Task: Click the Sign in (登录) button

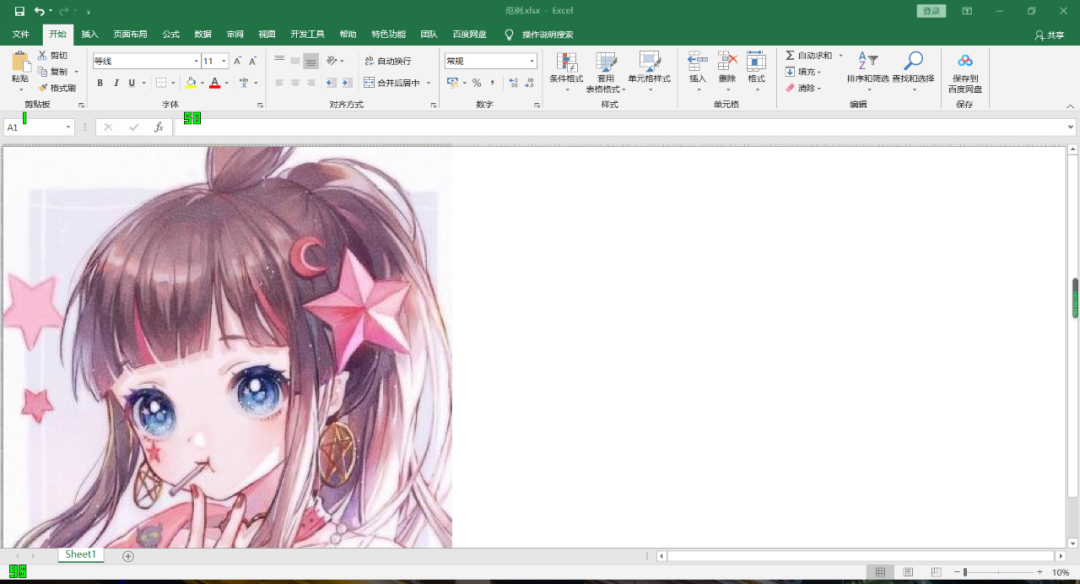Action: pos(931,11)
